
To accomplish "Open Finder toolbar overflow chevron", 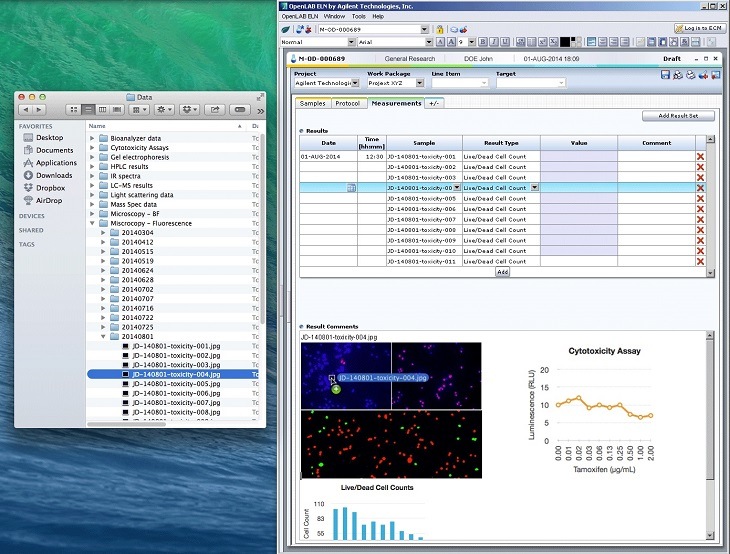I will click(x=260, y=111).
